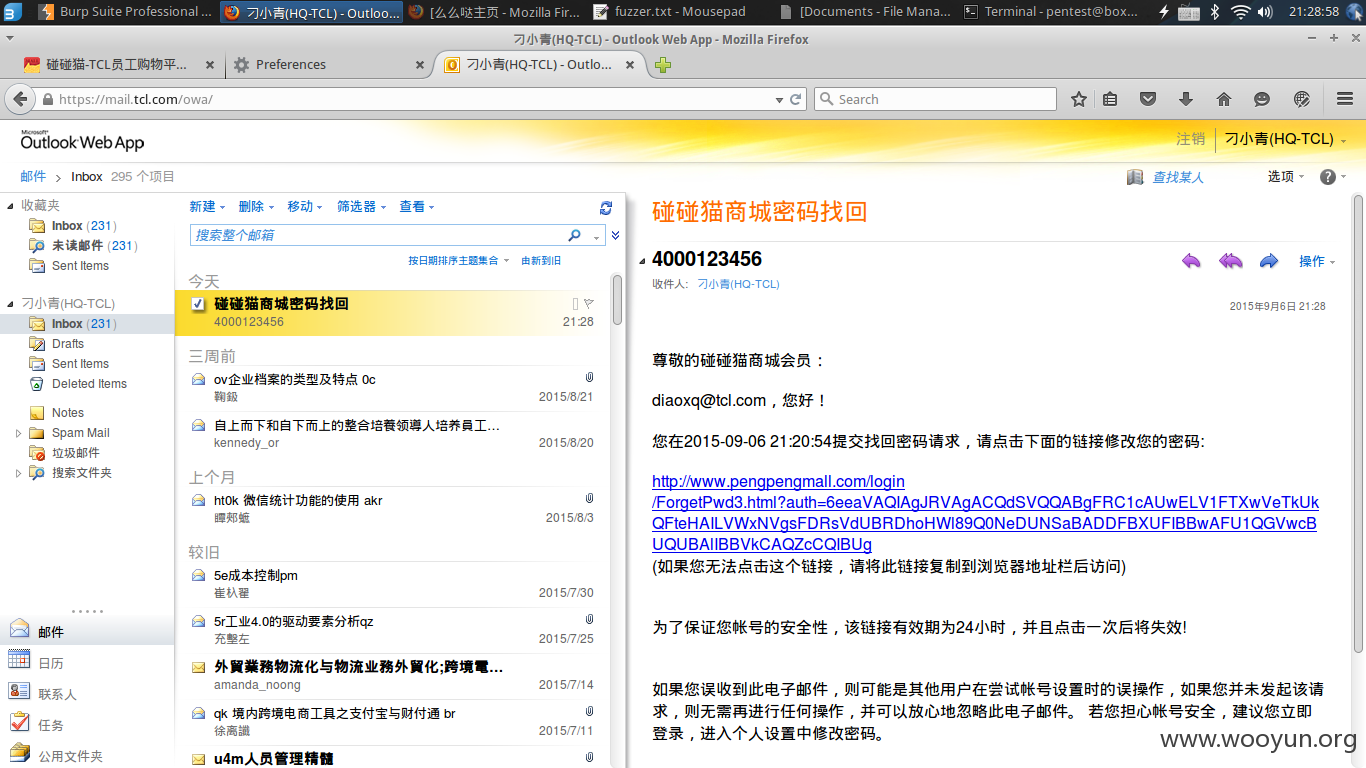The height and width of the screenshot is (768, 1366).
Task: Click the reply arrow icon
Action: [x=1191, y=261]
